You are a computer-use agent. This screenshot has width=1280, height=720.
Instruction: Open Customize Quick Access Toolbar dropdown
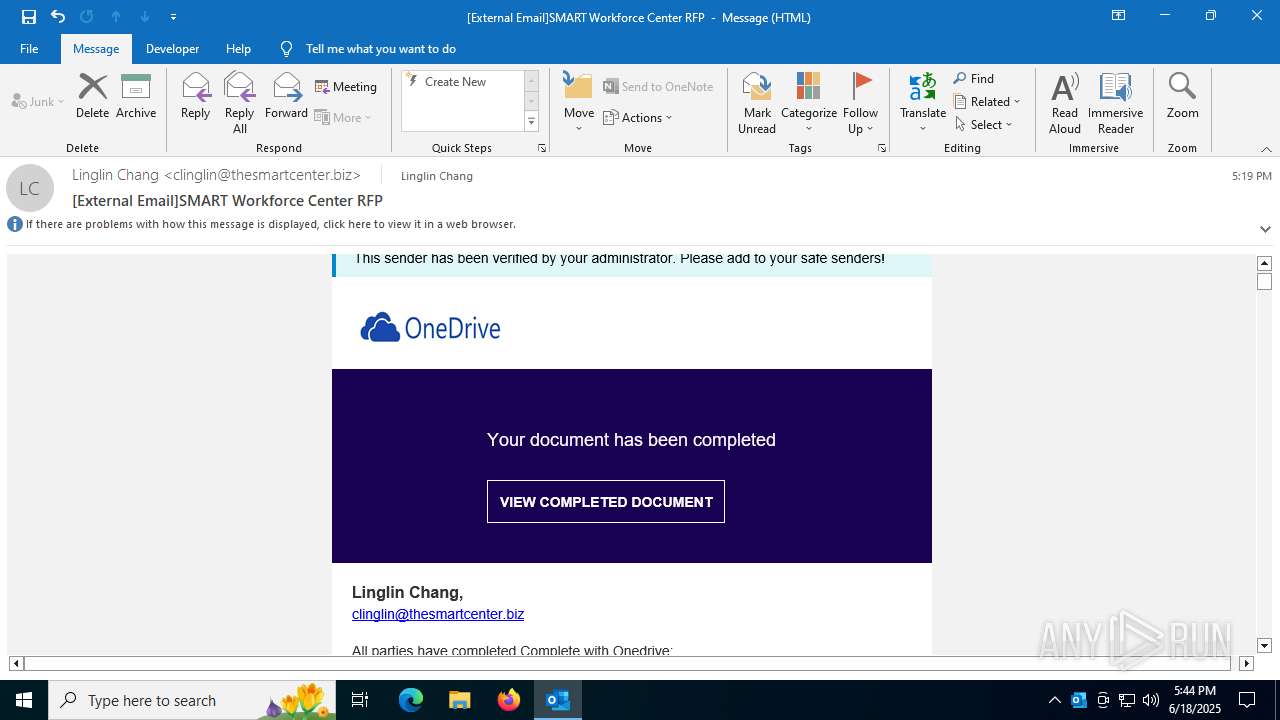(174, 17)
